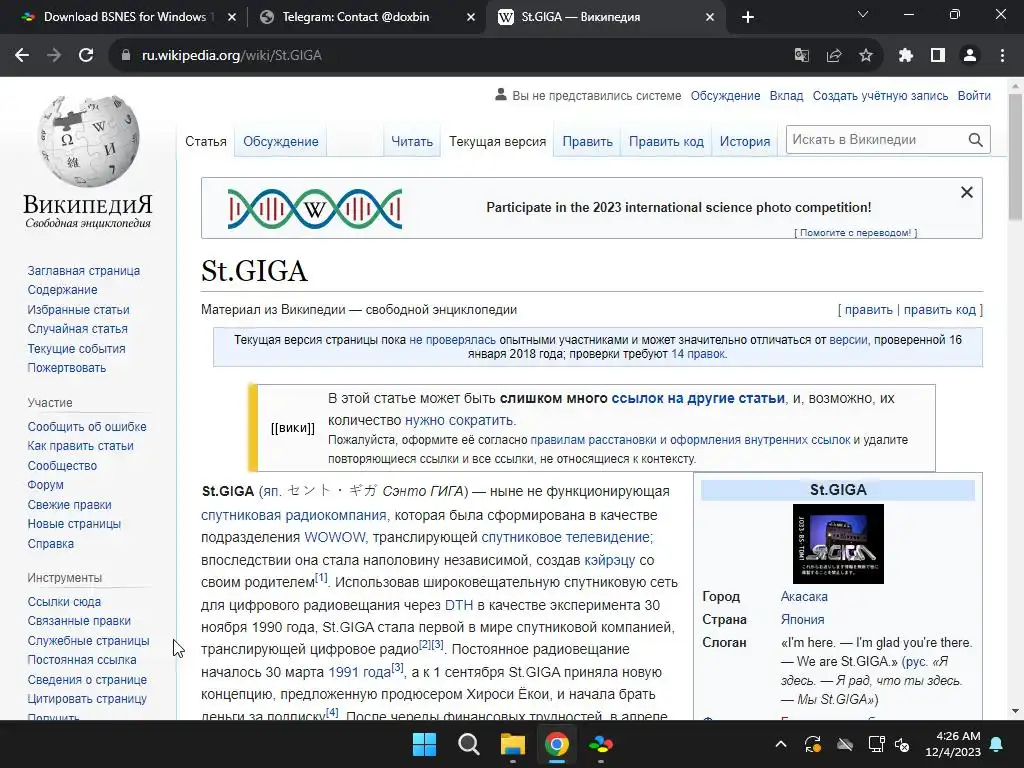
Task: Open a new browser tab
Action: click(748, 17)
